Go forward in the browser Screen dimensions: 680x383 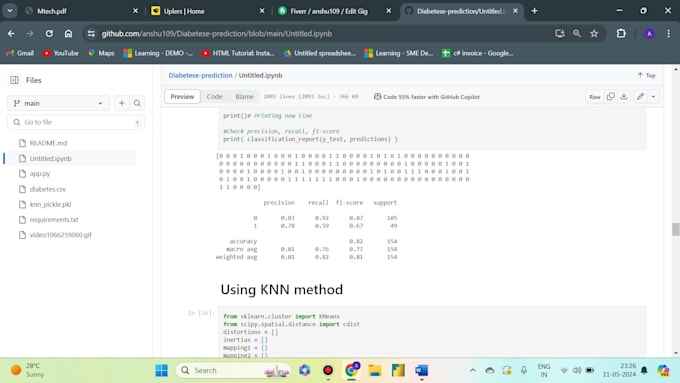click(30, 33)
